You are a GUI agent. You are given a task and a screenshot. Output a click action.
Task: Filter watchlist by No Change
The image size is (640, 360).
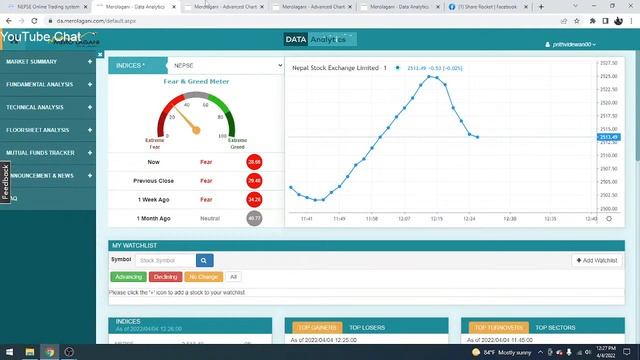[204, 277]
